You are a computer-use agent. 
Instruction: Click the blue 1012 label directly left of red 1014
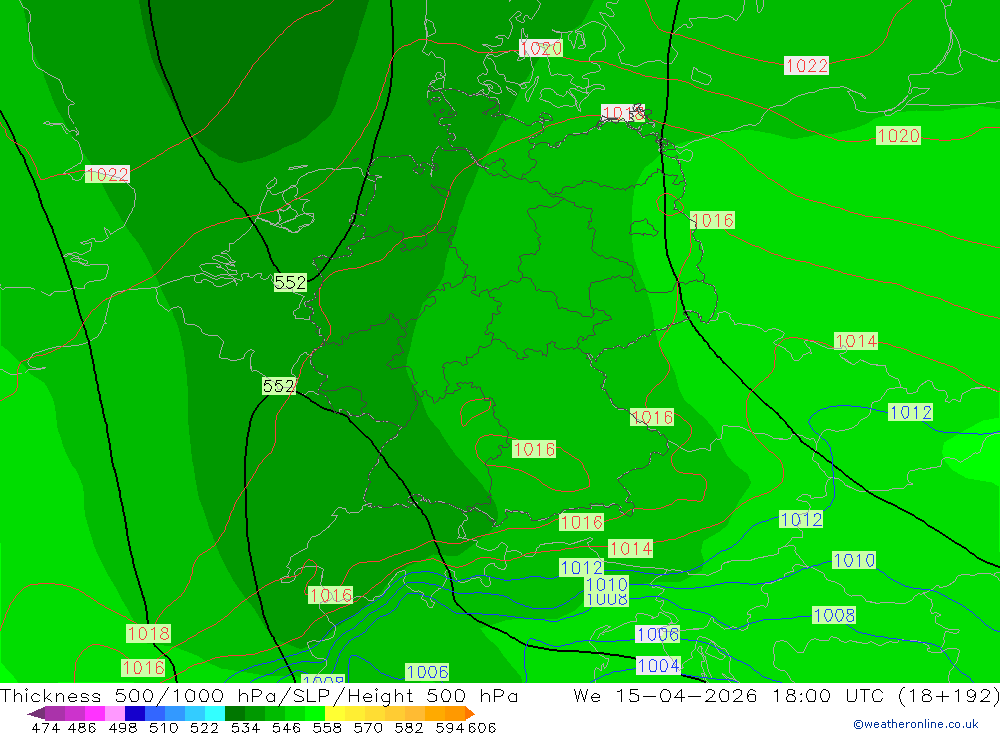pos(581,567)
